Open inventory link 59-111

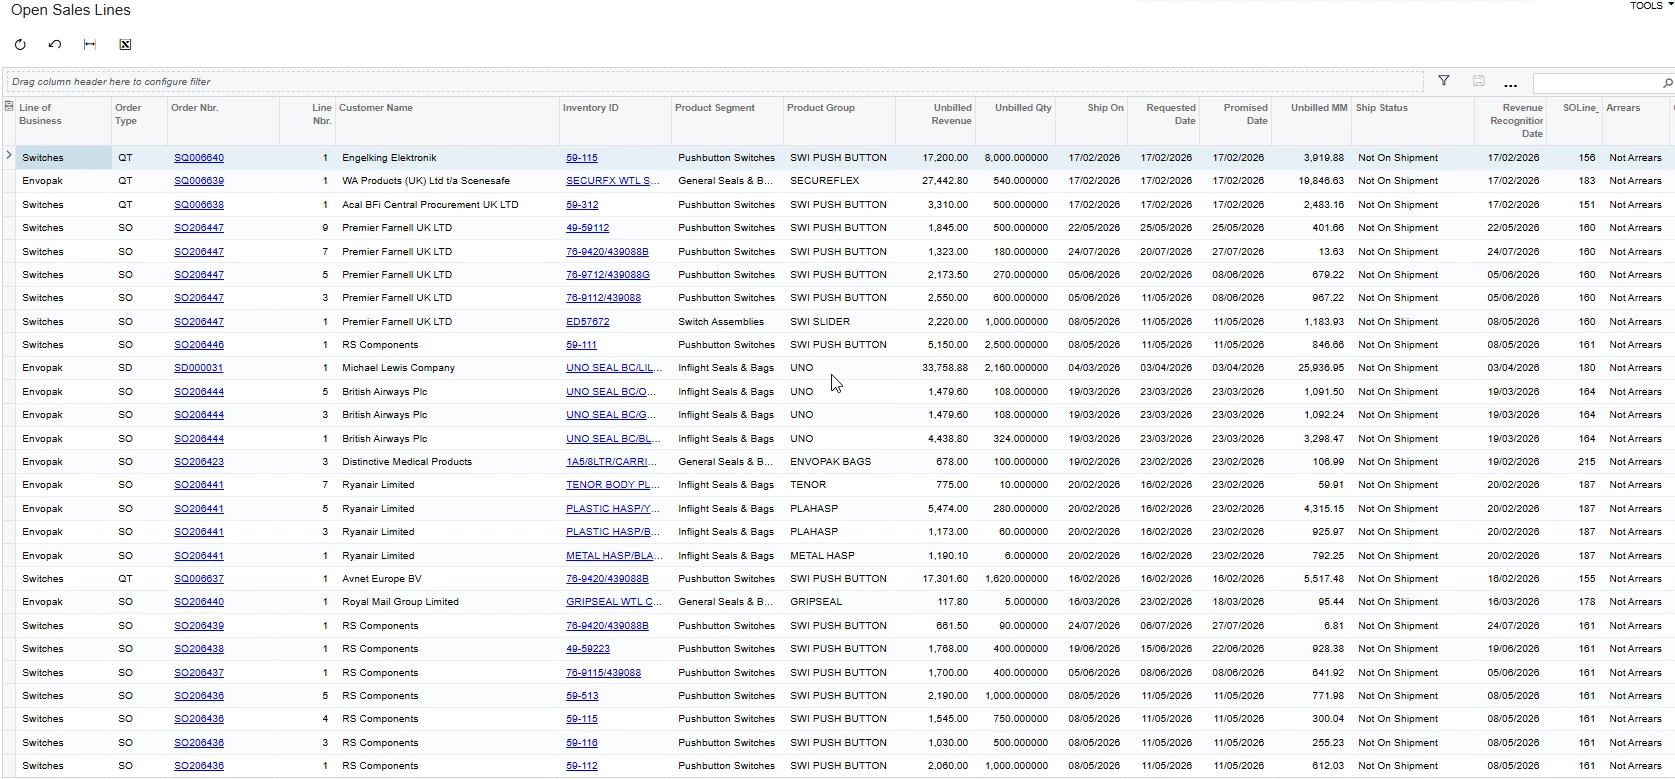[x=582, y=345]
